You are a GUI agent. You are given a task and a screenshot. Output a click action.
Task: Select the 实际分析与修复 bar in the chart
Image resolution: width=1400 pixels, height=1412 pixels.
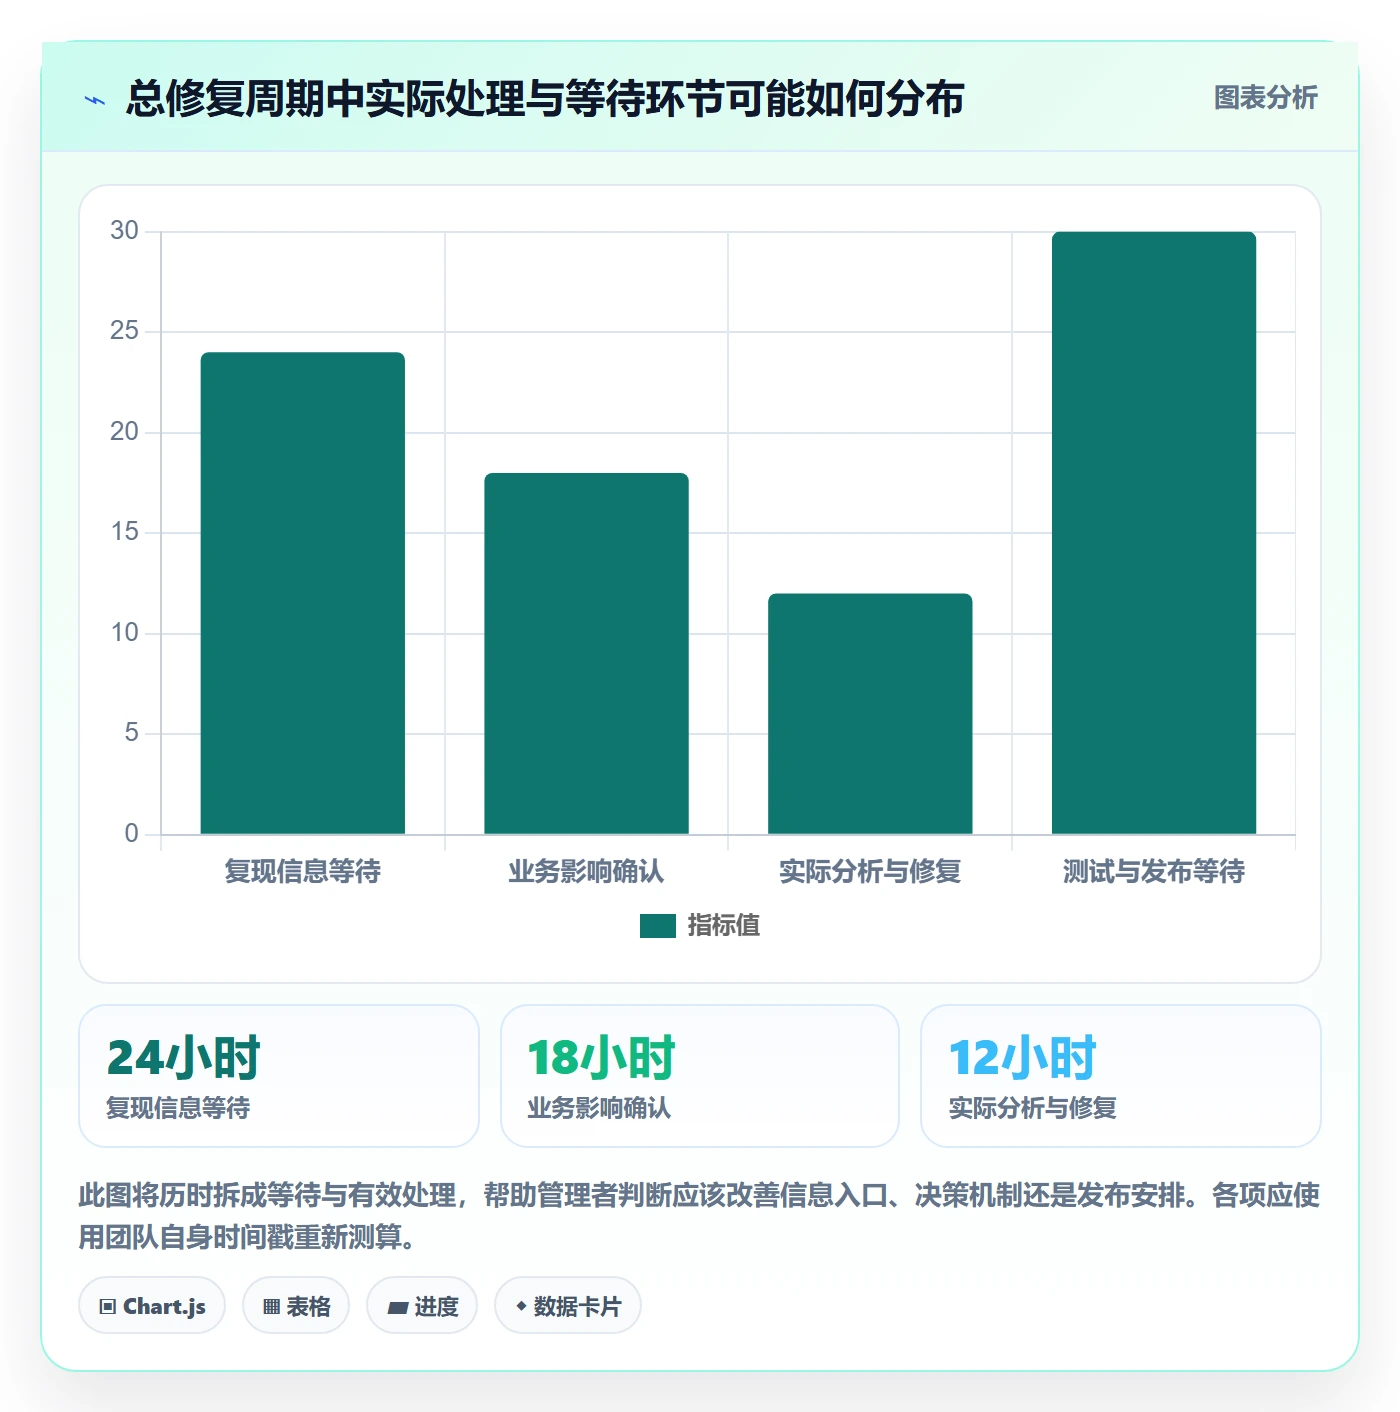[x=870, y=714]
